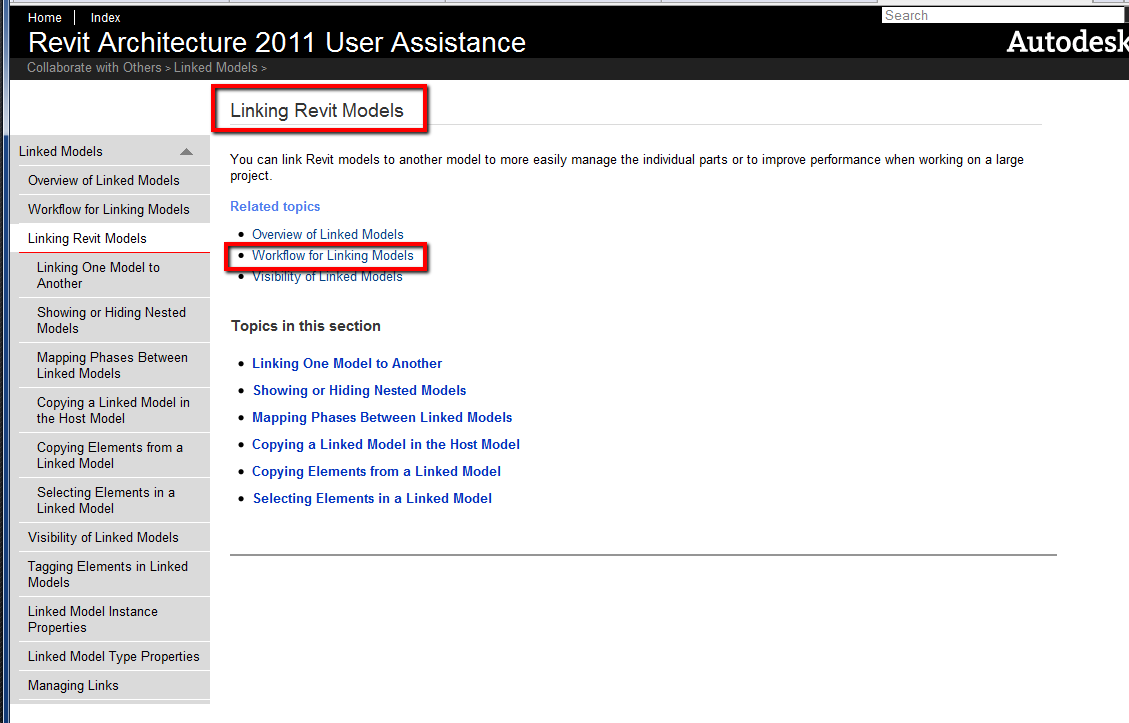Open Showing or Hiding Nested Models sidebar item

(112, 320)
